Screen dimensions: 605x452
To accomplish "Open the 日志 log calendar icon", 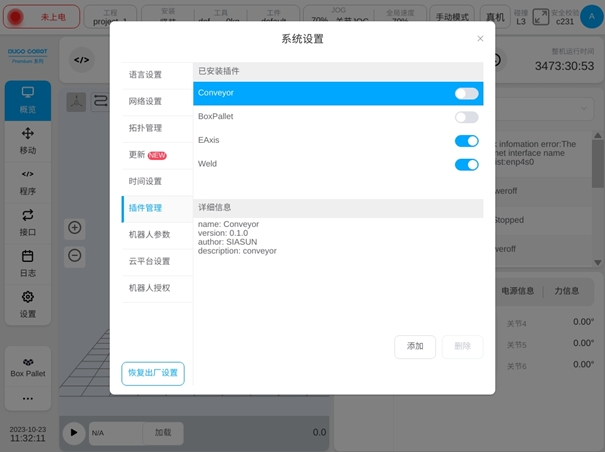I will point(27,262).
